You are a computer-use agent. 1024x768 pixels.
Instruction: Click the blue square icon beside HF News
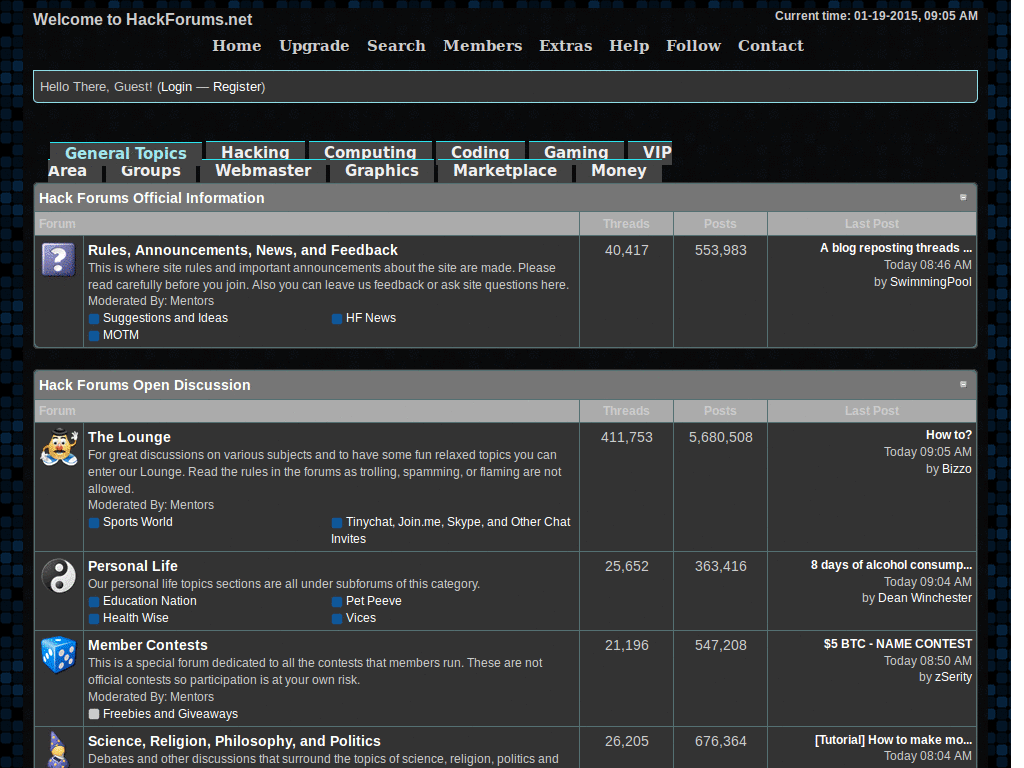point(337,319)
